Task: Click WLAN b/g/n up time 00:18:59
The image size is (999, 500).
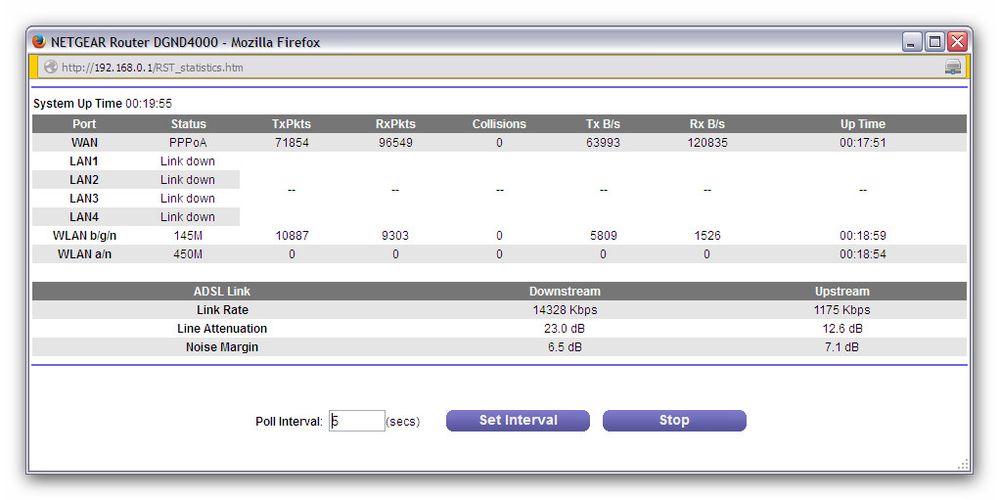Action: (x=863, y=236)
